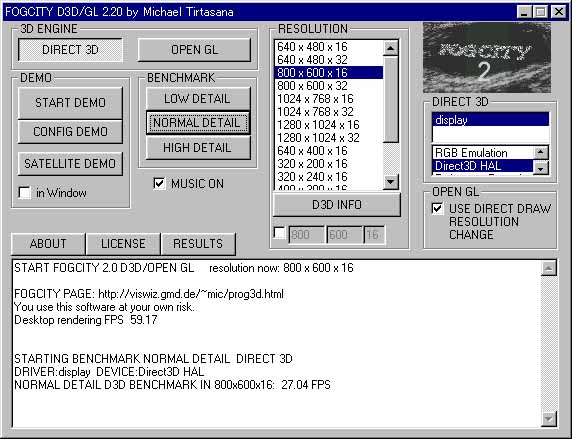Run NORMAL DETAIL benchmark
Viewport: 572px width, 439px height.
(197, 123)
